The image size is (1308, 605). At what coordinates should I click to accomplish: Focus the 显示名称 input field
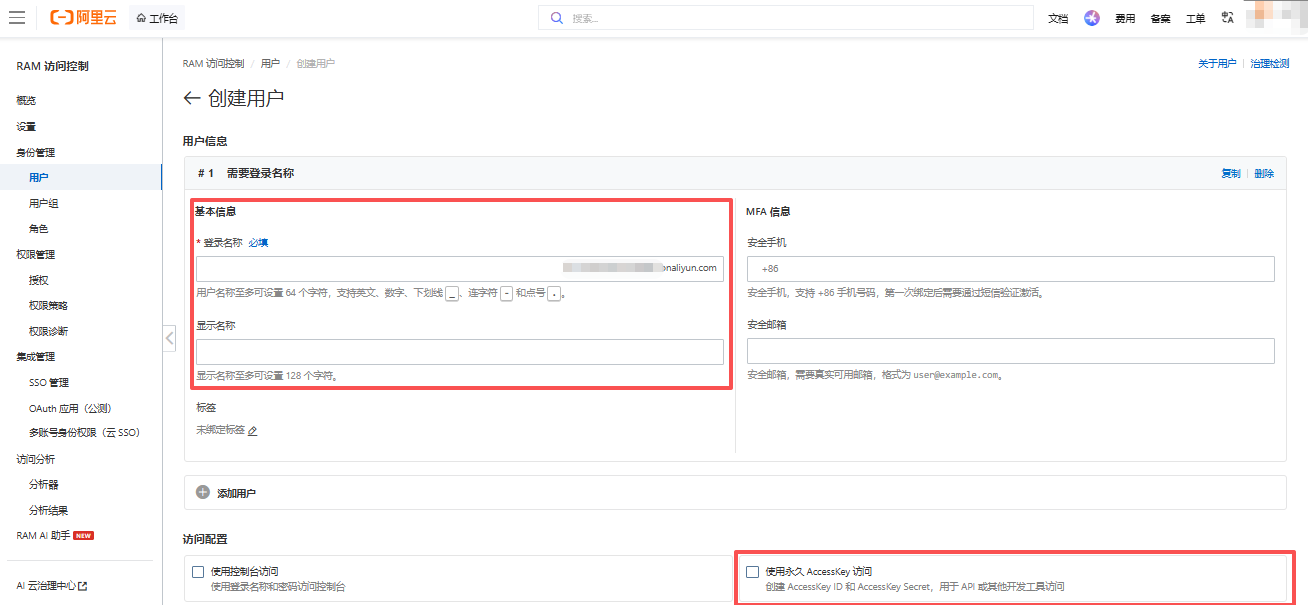(x=460, y=352)
